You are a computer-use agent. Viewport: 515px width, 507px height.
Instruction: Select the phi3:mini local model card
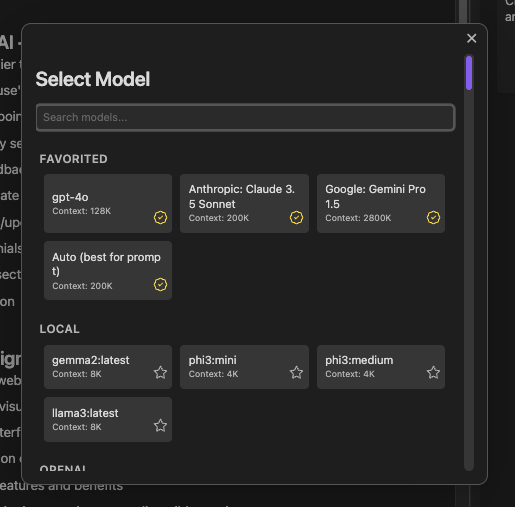click(x=244, y=367)
